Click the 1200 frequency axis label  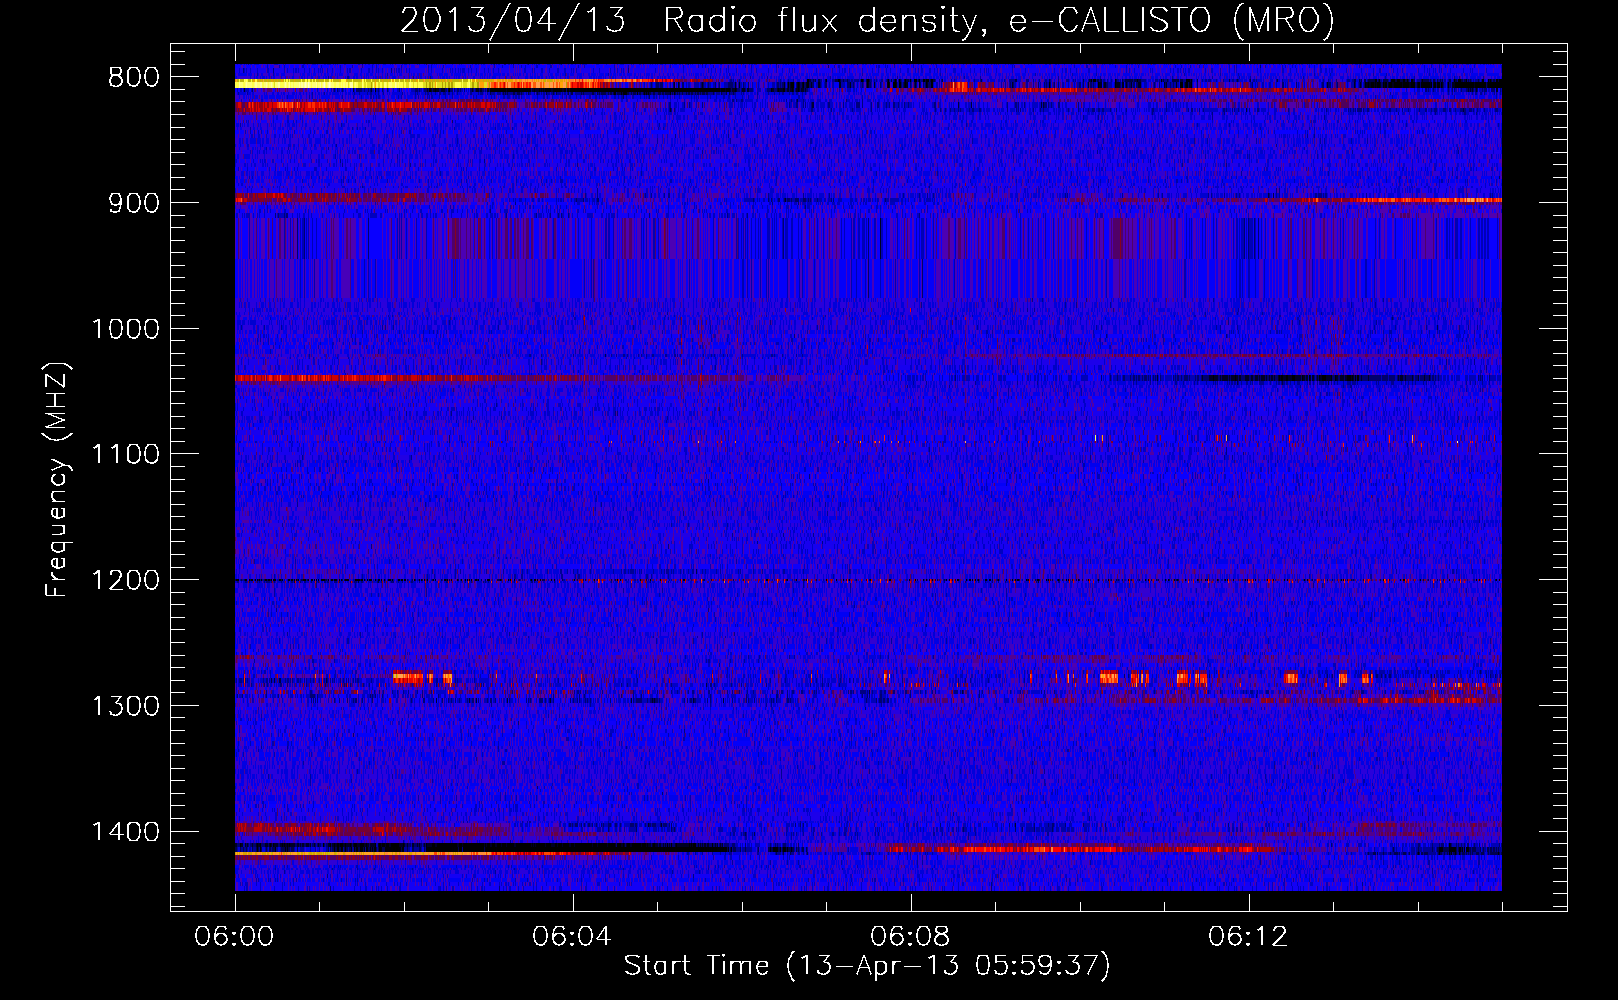click(125, 581)
